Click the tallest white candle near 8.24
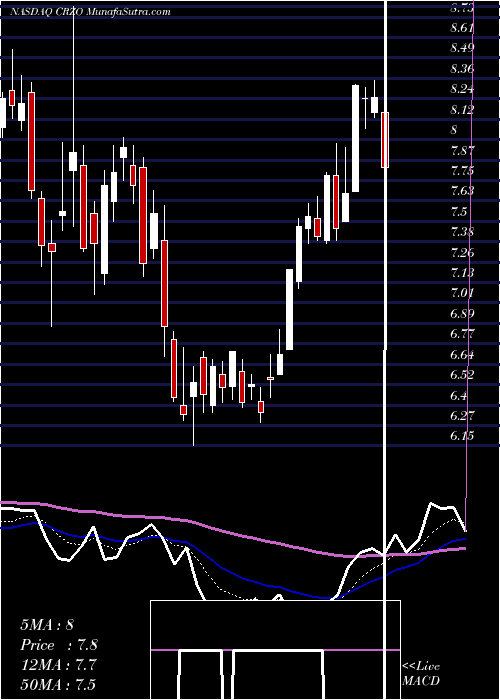 point(355,138)
